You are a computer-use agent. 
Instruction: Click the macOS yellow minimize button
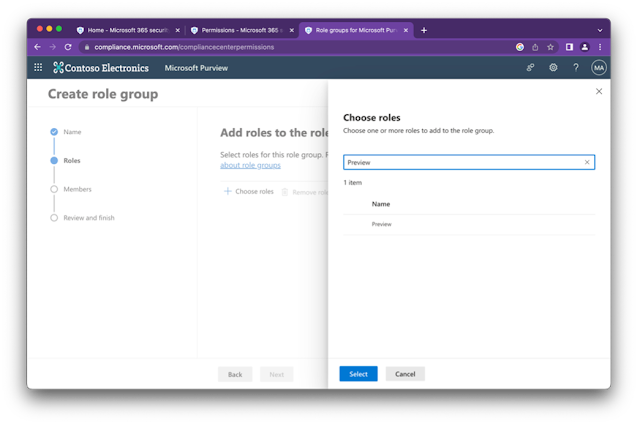pos(49,29)
